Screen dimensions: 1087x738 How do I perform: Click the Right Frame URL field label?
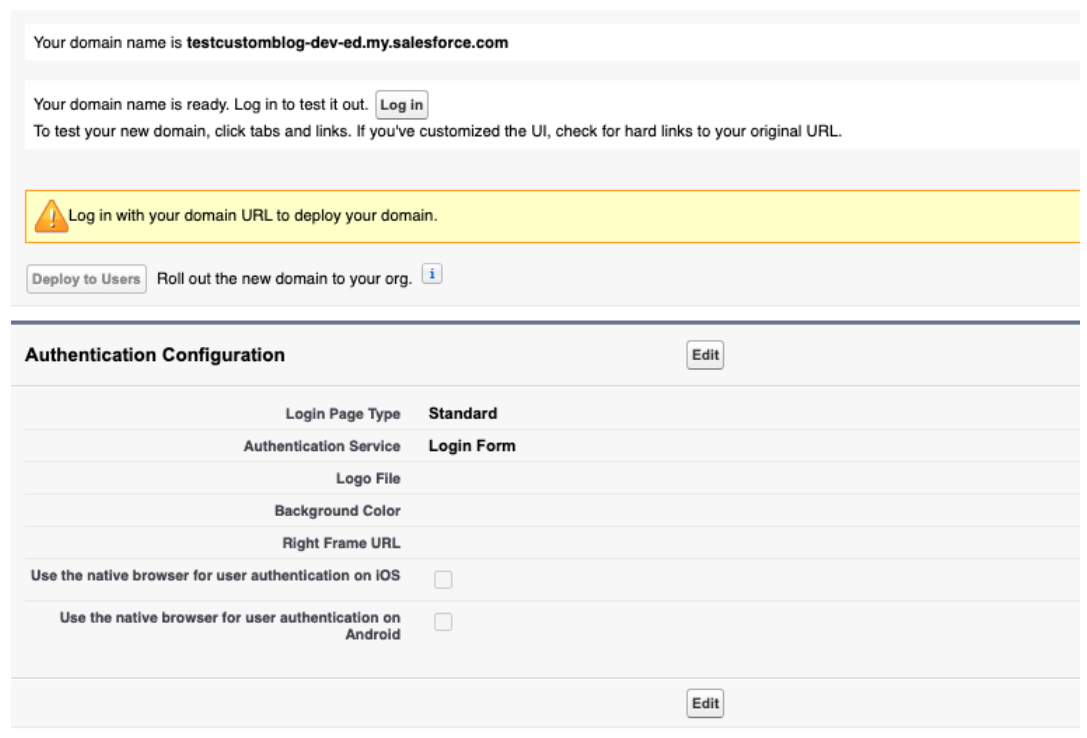[341, 543]
